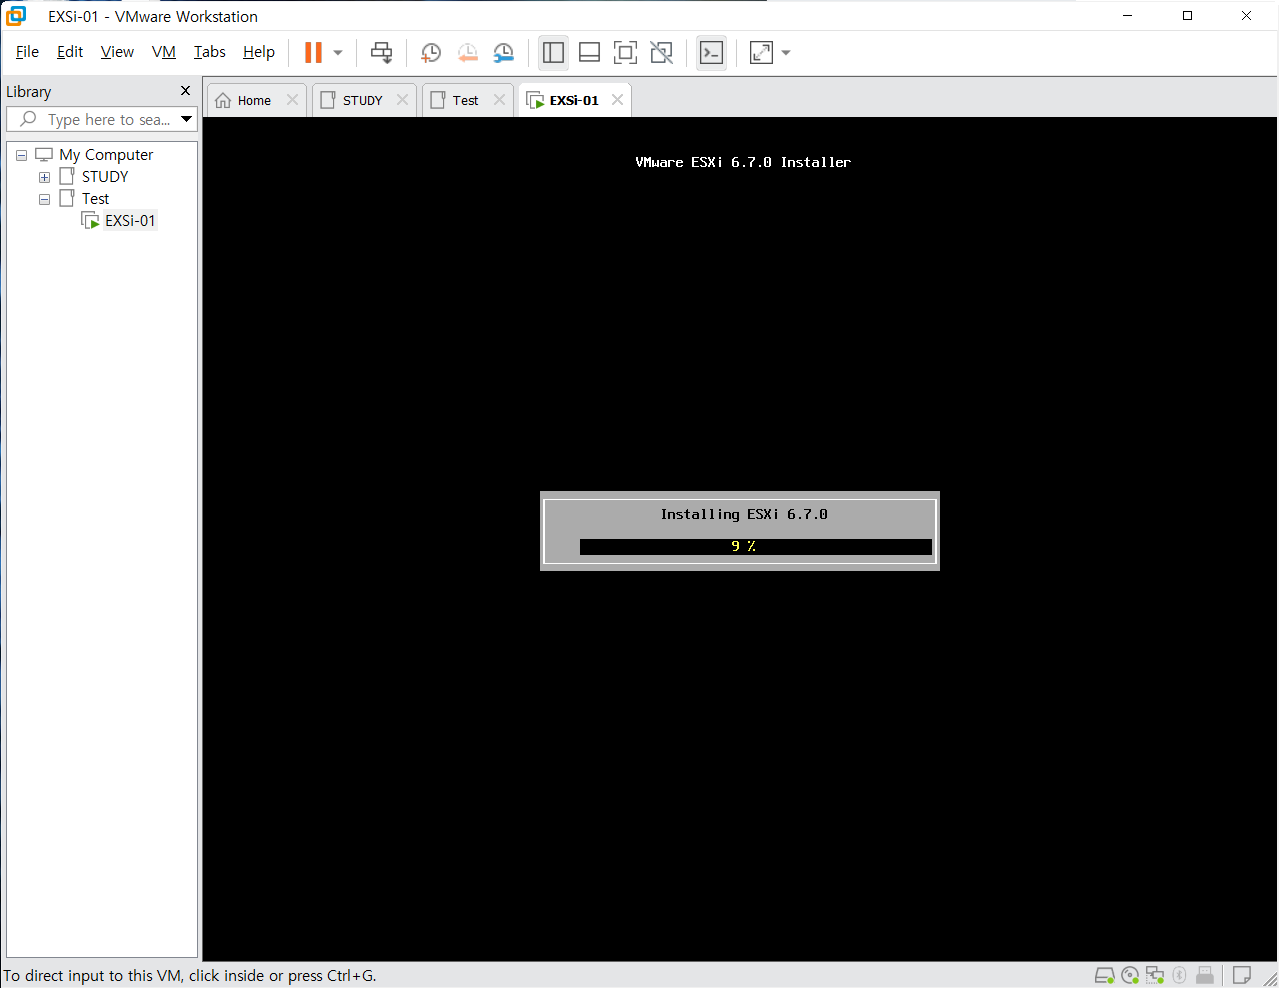The image size is (1279, 988).
Task: Switch to the Home tab
Action: point(254,100)
